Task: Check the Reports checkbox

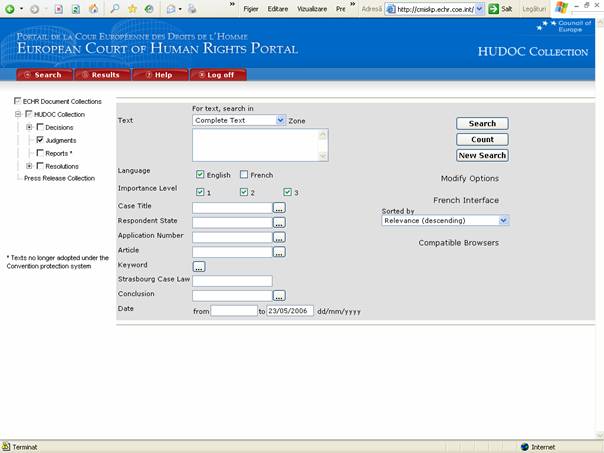Action: (x=40, y=153)
